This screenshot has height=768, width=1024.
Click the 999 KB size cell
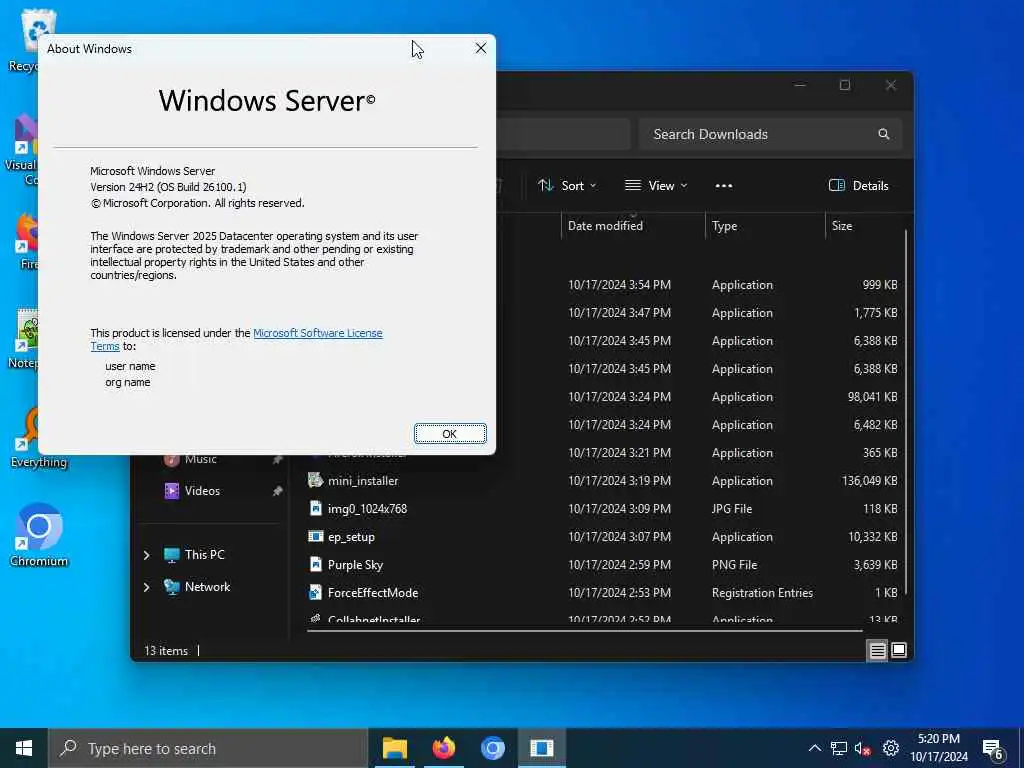tap(880, 285)
